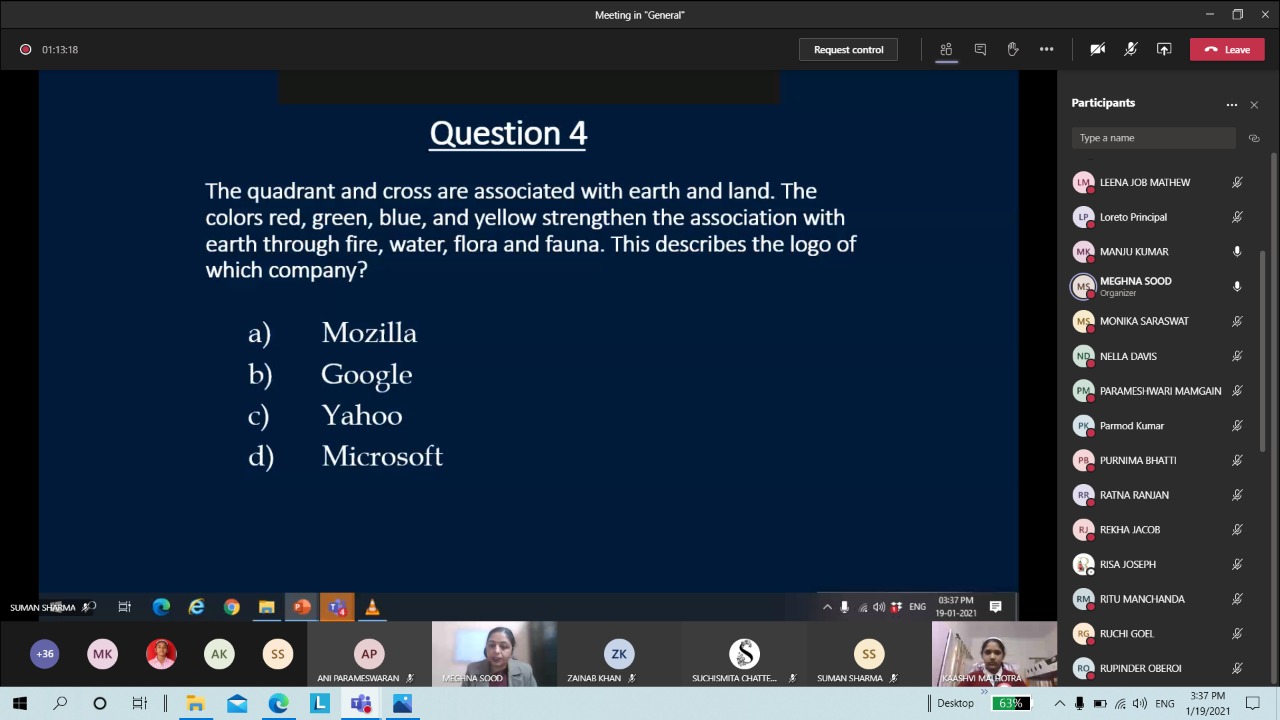Expand the +36 hidden participants overflow

click(45, 654)
